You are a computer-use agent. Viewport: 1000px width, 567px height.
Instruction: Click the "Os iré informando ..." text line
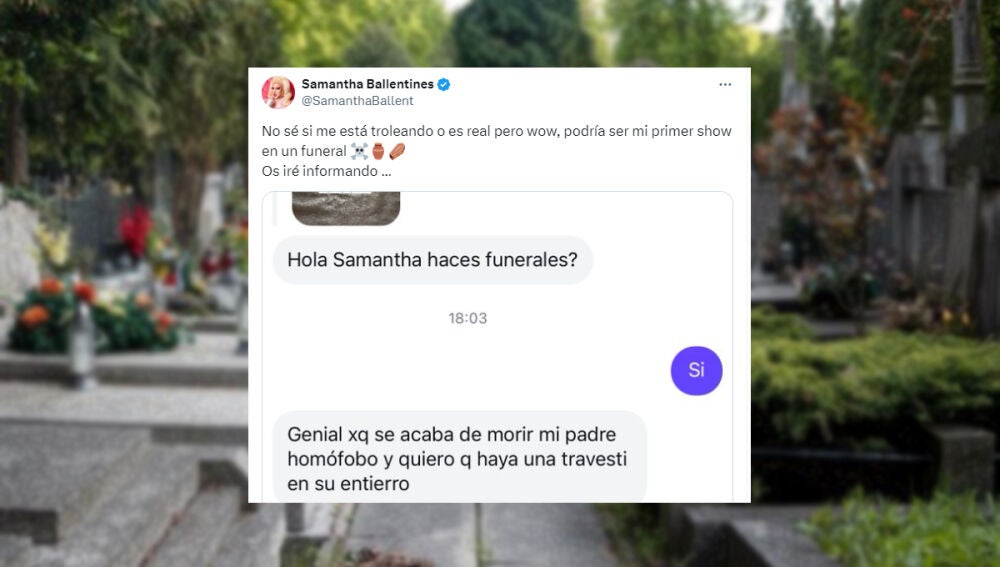point(327,171)
